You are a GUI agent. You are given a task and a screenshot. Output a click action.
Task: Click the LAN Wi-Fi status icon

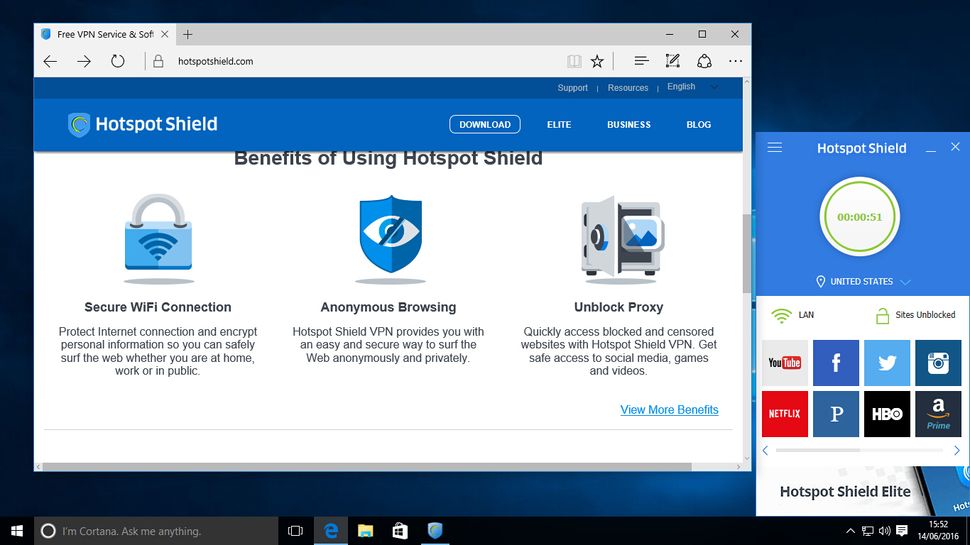[781, 315]
